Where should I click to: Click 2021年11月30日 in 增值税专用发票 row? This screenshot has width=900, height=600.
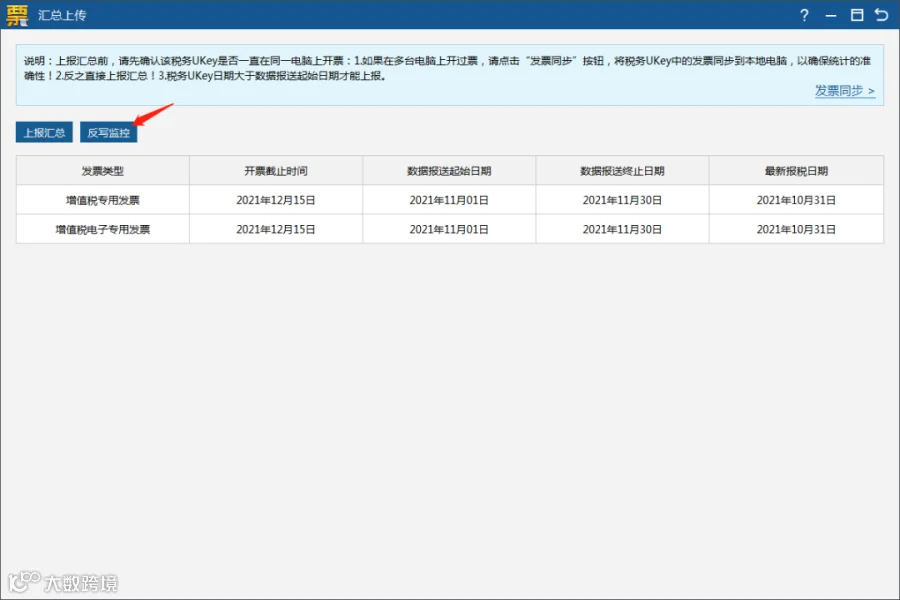[x=622, y=200]
